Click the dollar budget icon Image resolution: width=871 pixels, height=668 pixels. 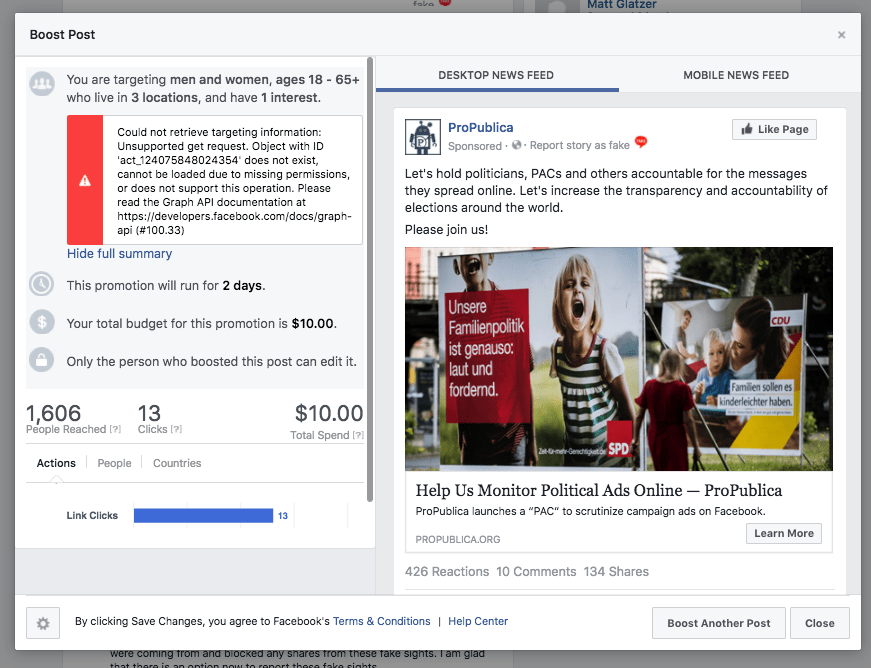[x=42, y=322]
